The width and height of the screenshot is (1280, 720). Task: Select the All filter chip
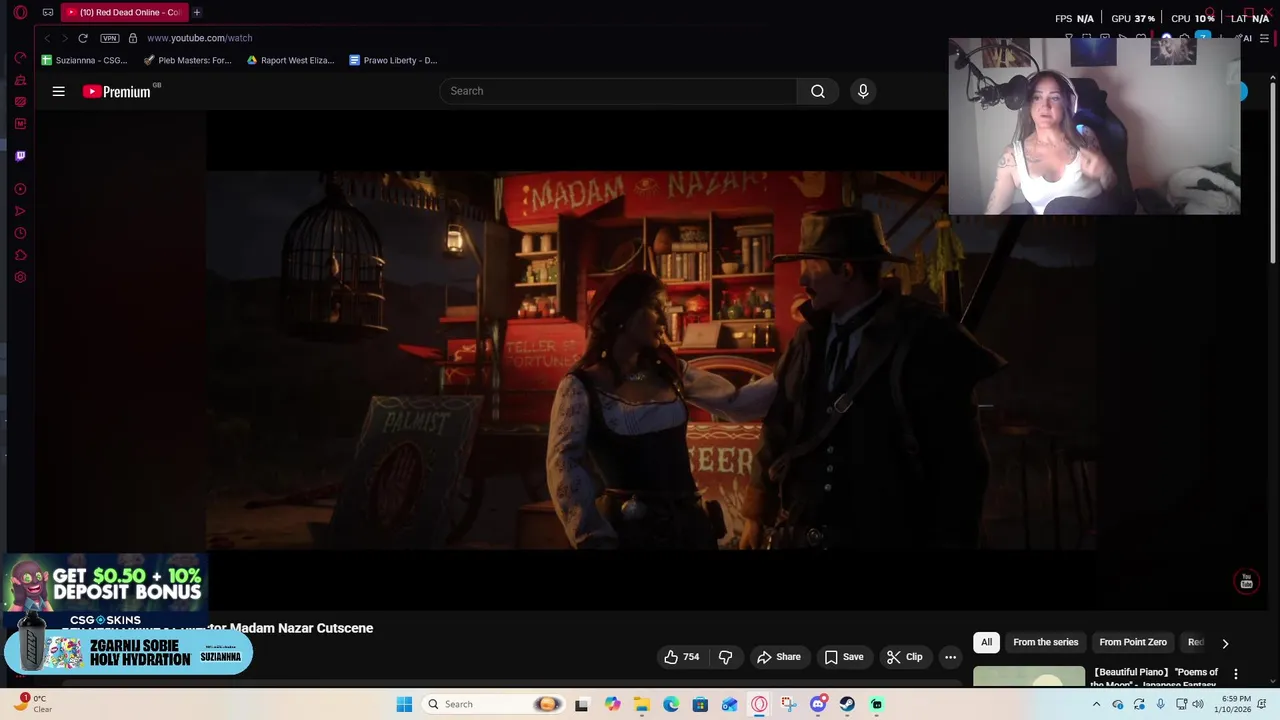tap(986, 642)
